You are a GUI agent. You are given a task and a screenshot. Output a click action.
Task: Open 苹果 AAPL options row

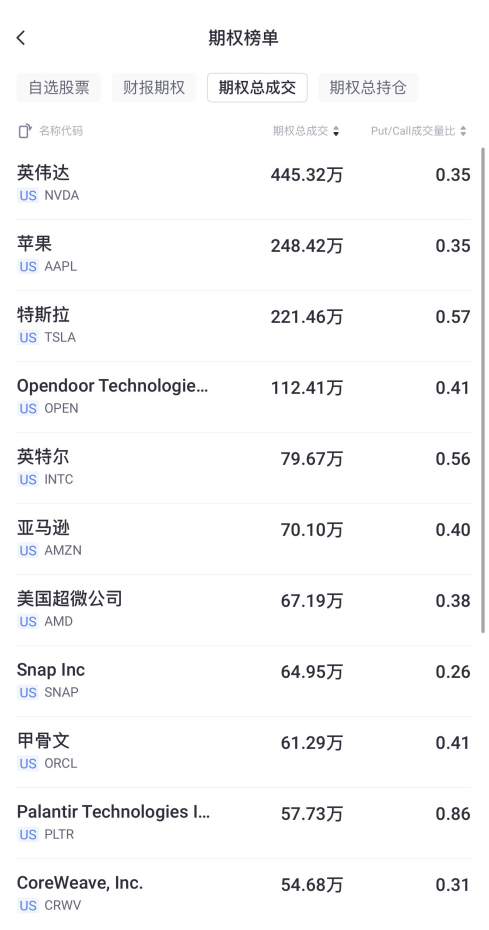244,255
